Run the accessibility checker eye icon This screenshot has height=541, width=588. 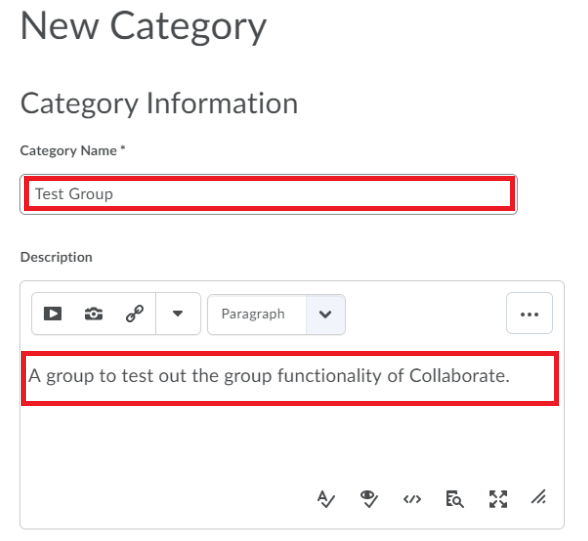pos(369,499)
